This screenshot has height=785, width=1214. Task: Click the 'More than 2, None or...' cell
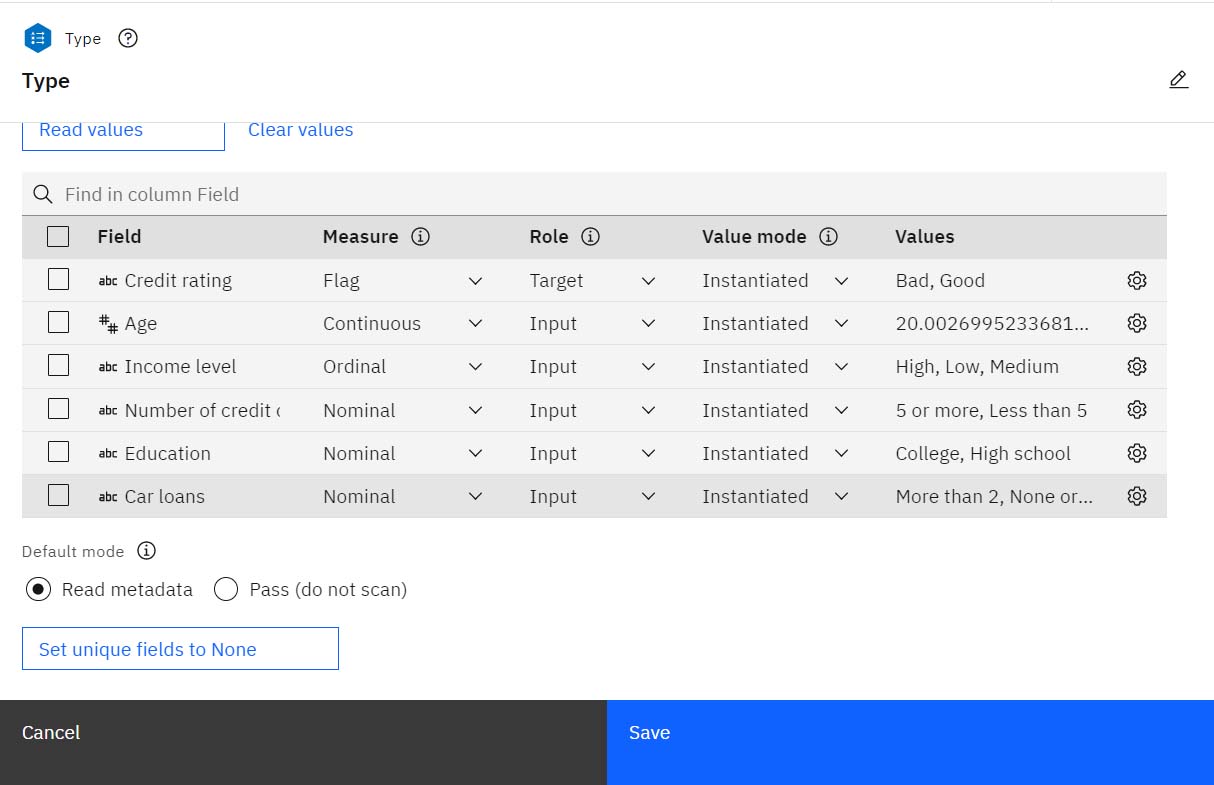pos(994,496)
